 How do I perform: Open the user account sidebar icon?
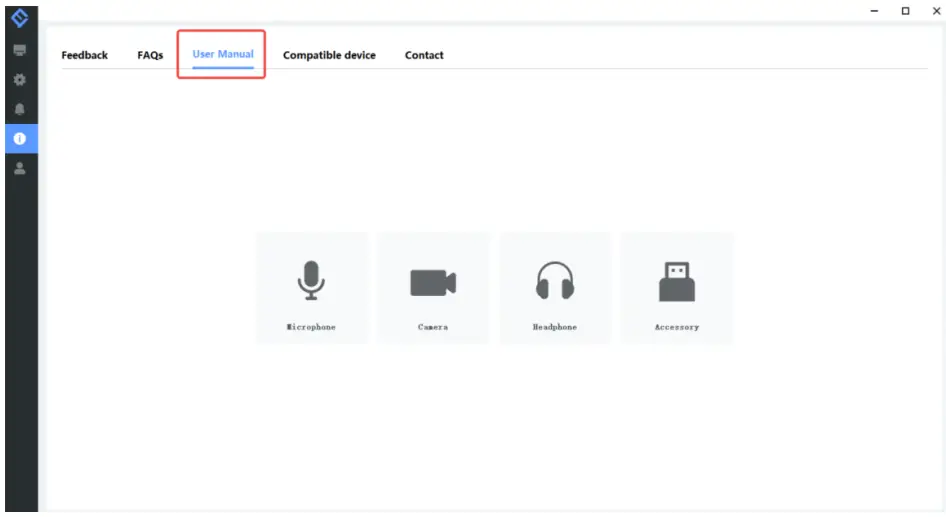tap(20, 168)
